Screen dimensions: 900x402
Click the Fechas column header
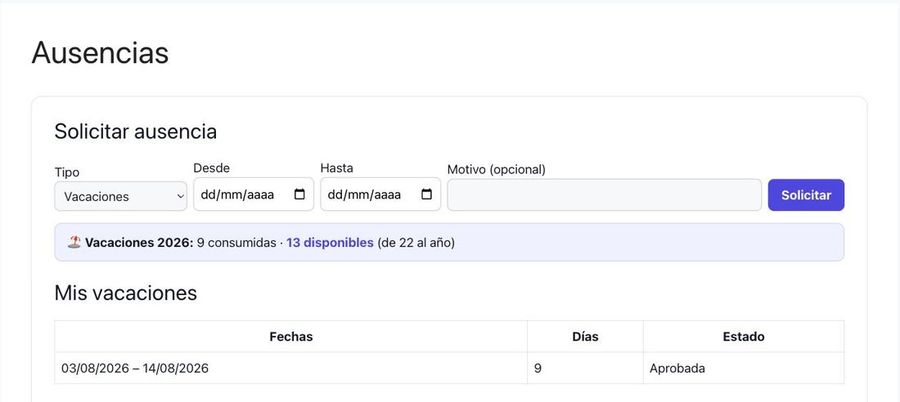pyautogui.click(x=291, y=337)
